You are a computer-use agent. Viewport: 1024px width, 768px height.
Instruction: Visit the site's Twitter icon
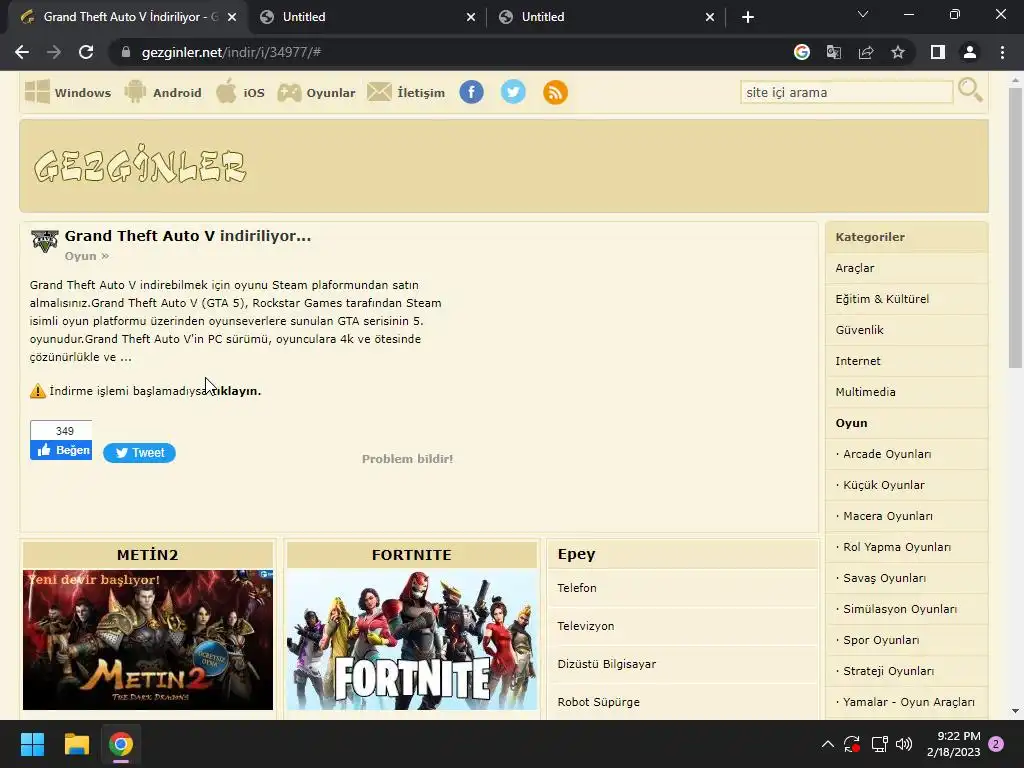tap(513, 92)
